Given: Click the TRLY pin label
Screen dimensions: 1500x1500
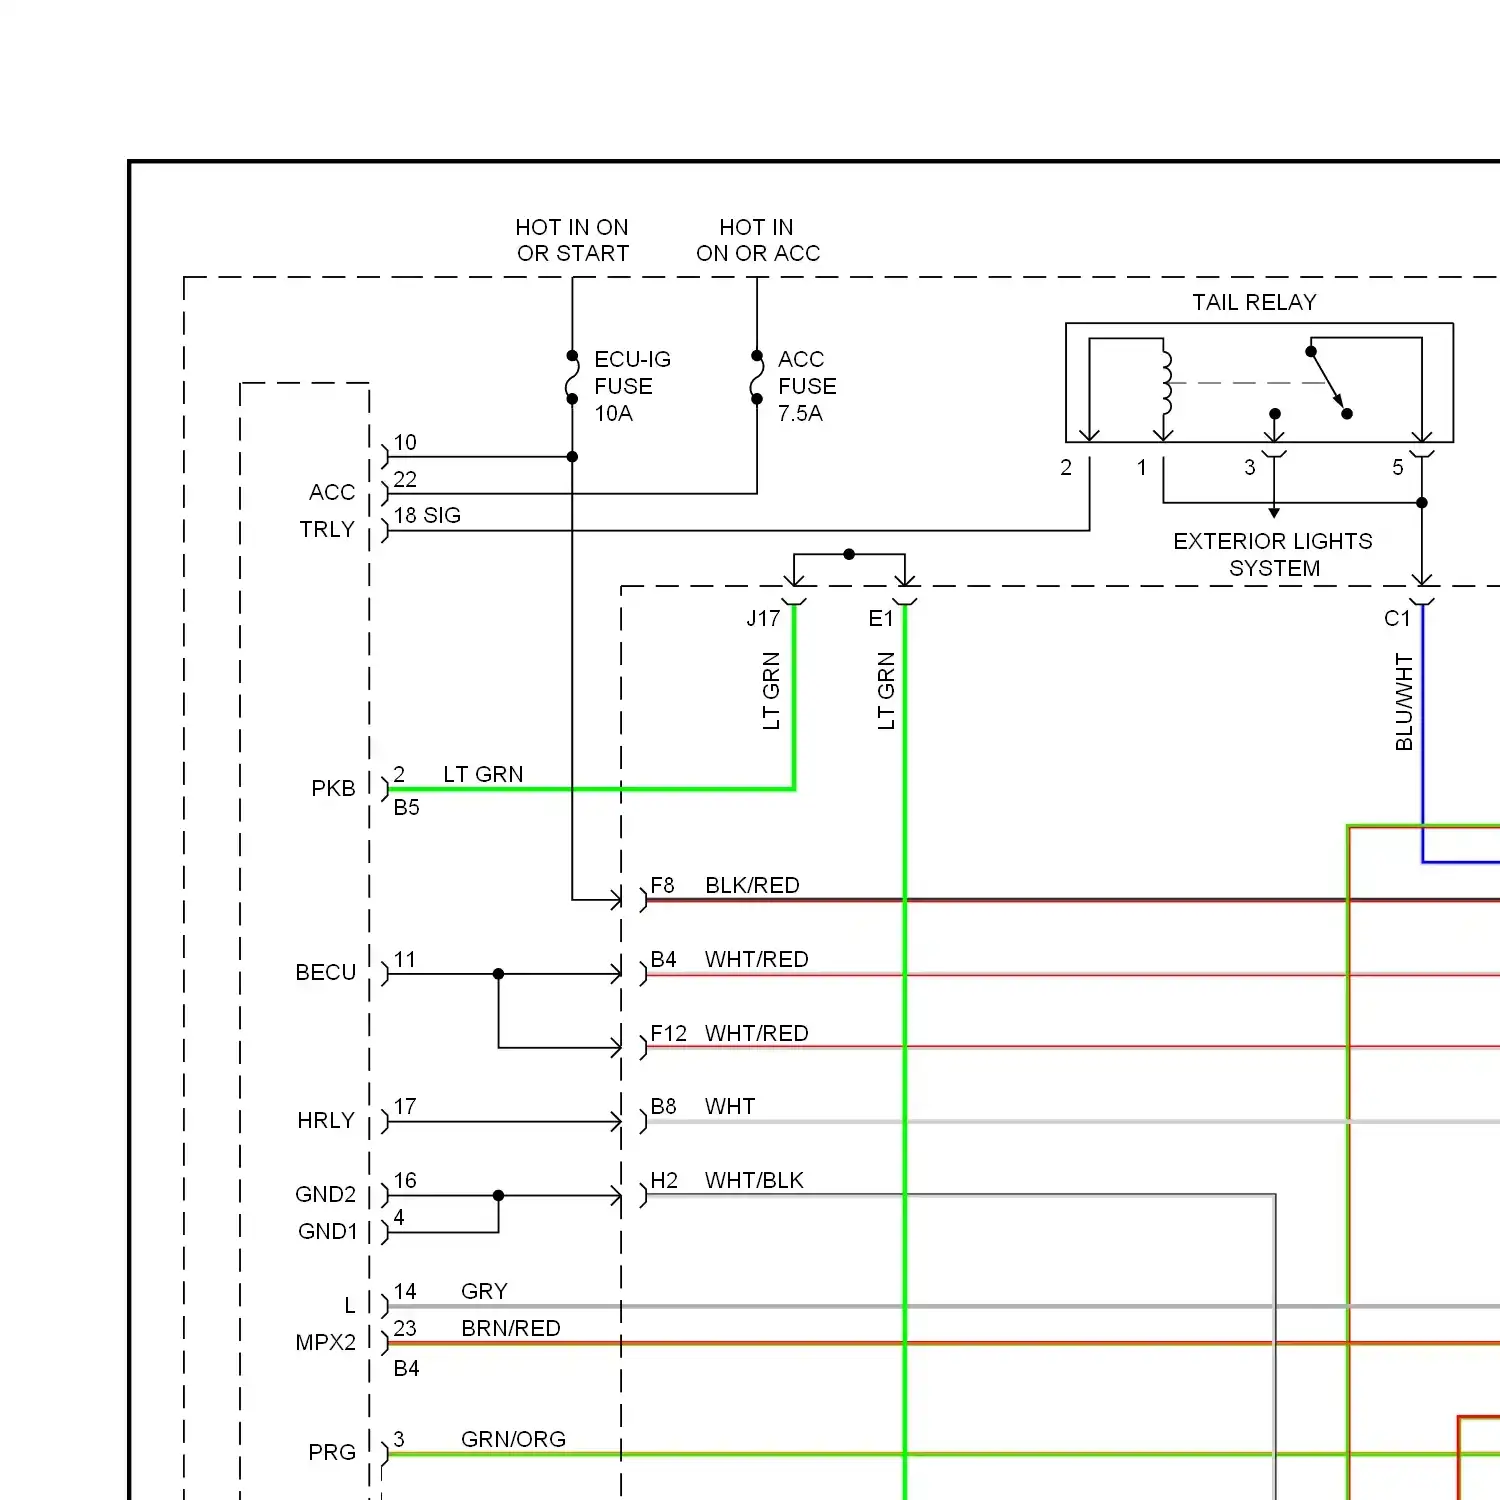Looking at the screenshot, I should click(327, 530).
